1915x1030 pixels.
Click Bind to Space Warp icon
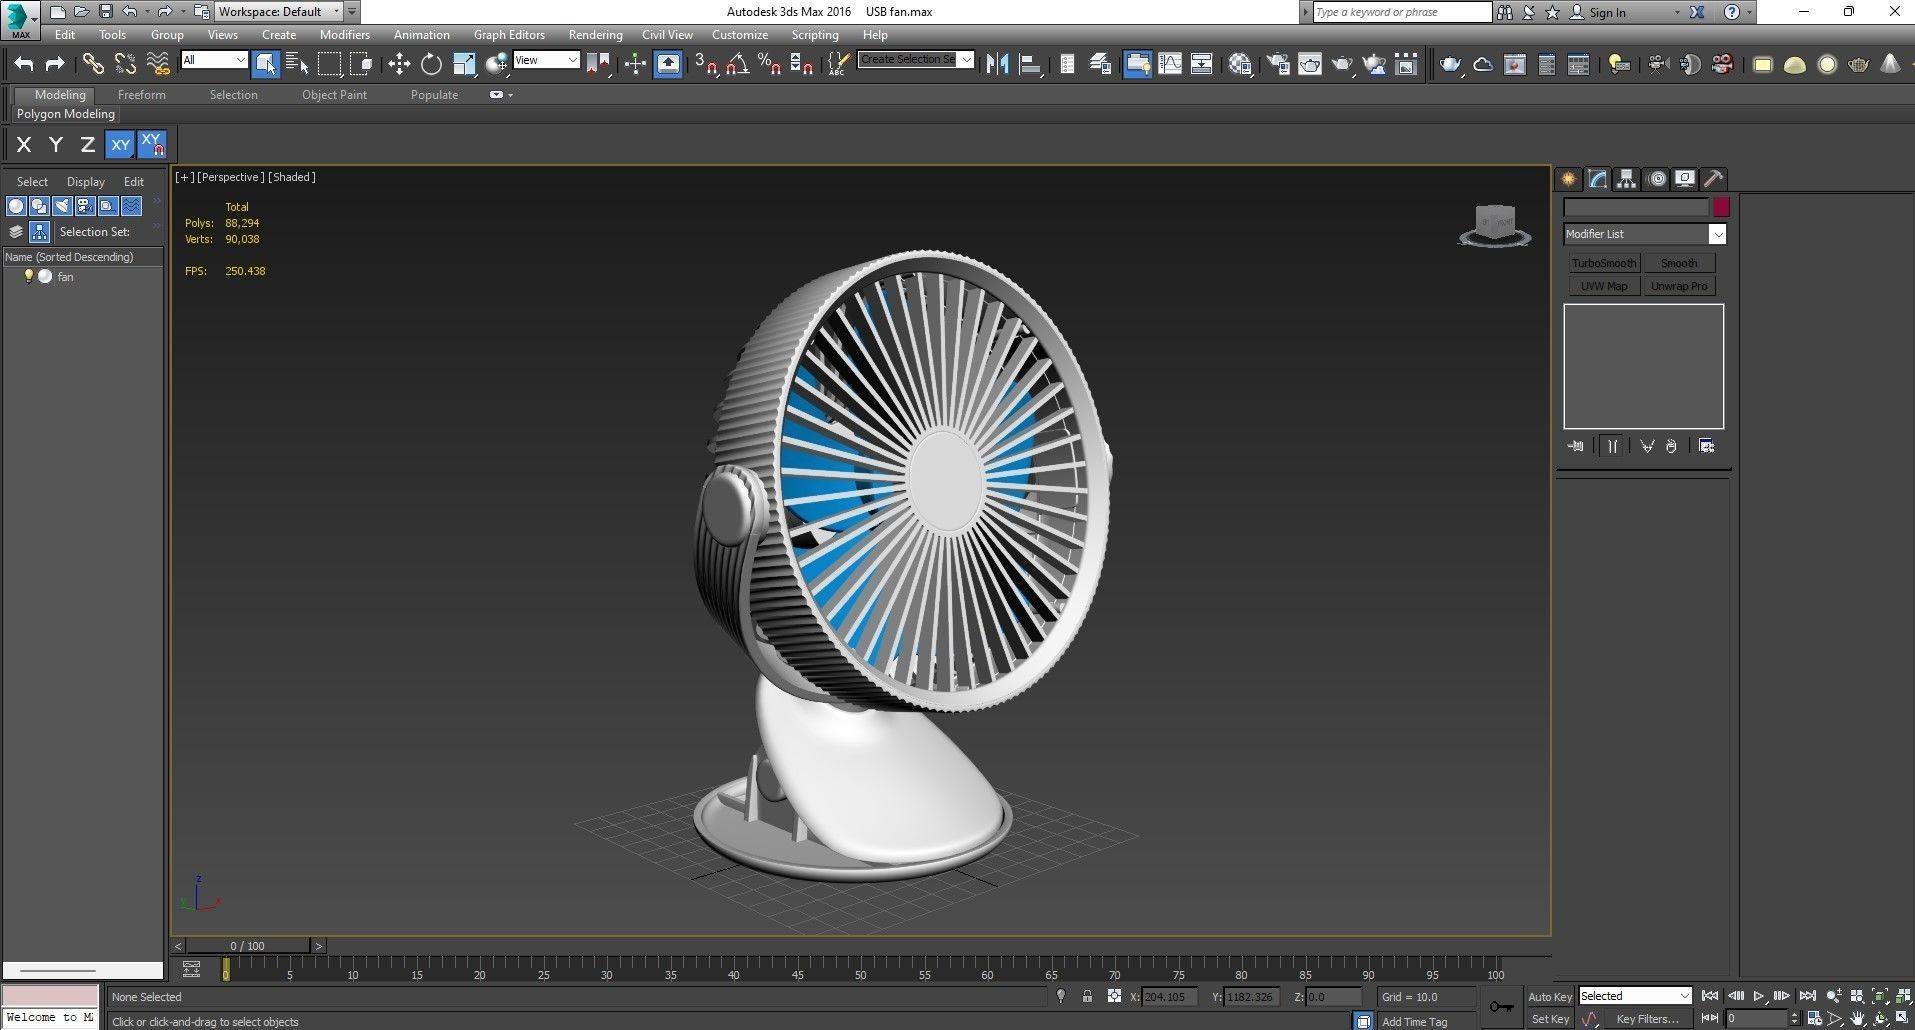click(158, 64)
